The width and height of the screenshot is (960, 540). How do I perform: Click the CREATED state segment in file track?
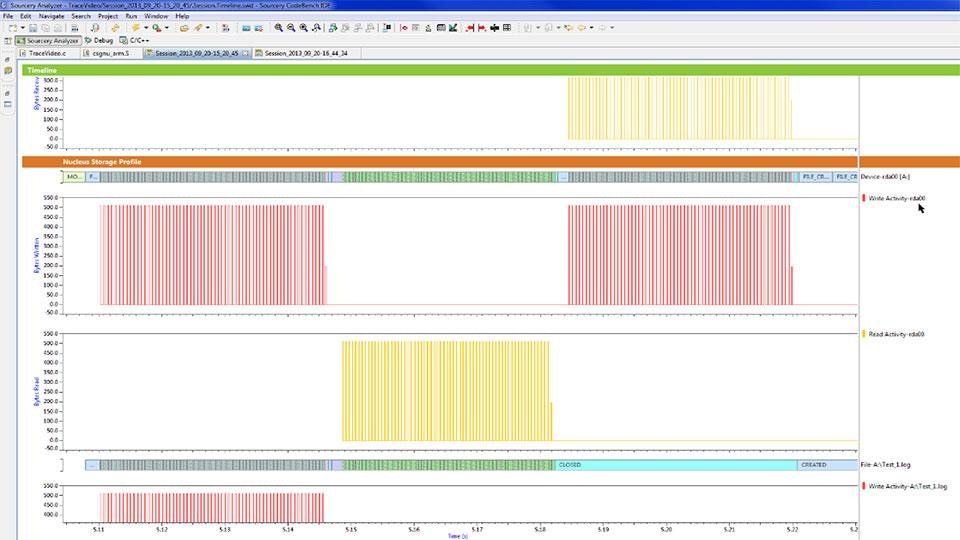pos(827,465)
